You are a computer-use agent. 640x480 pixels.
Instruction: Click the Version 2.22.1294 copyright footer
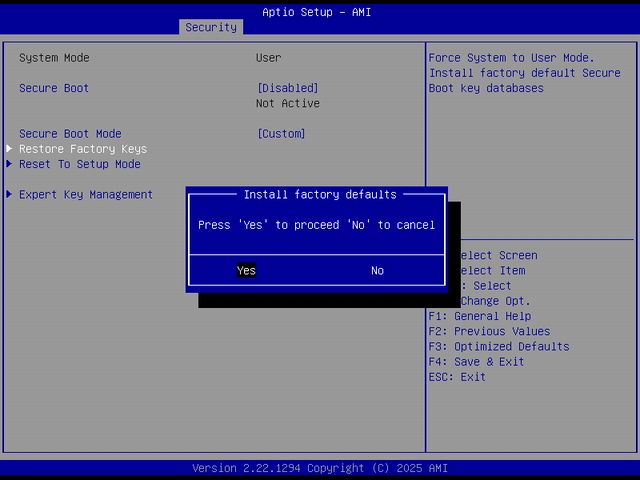coord(320,468)
